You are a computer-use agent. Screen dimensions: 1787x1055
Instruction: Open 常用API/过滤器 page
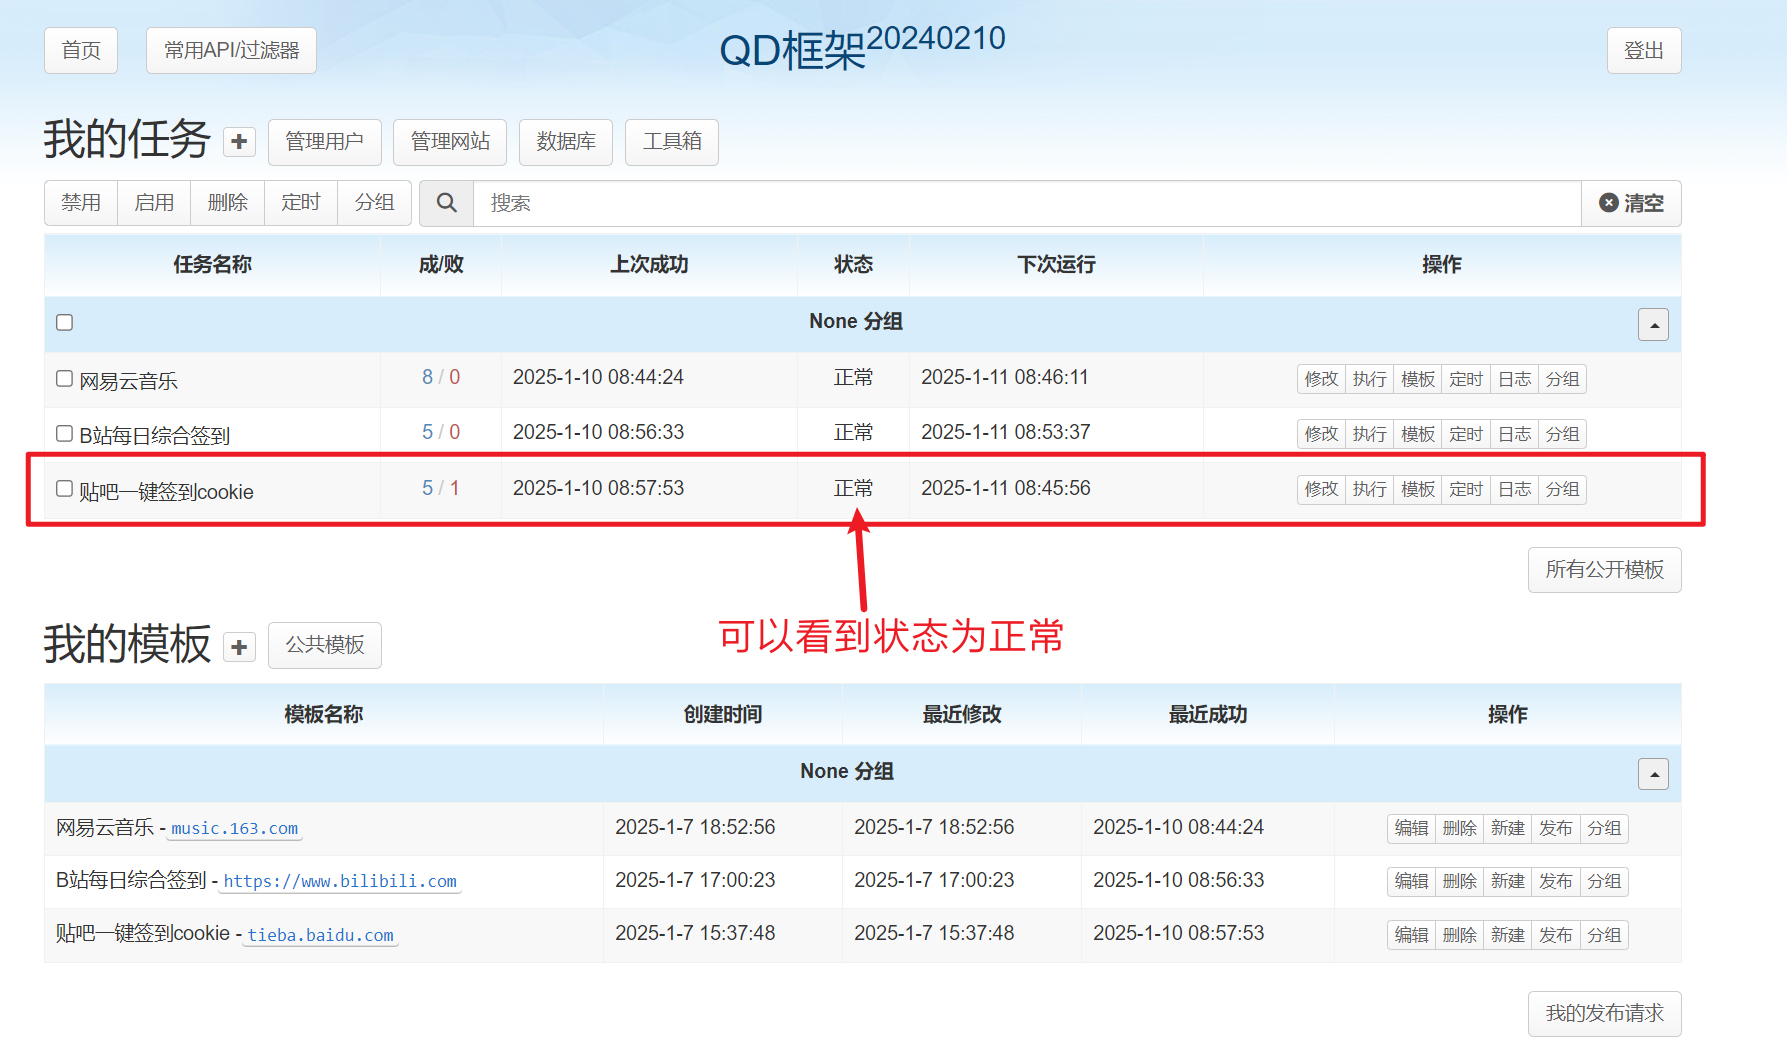point(231,50)
